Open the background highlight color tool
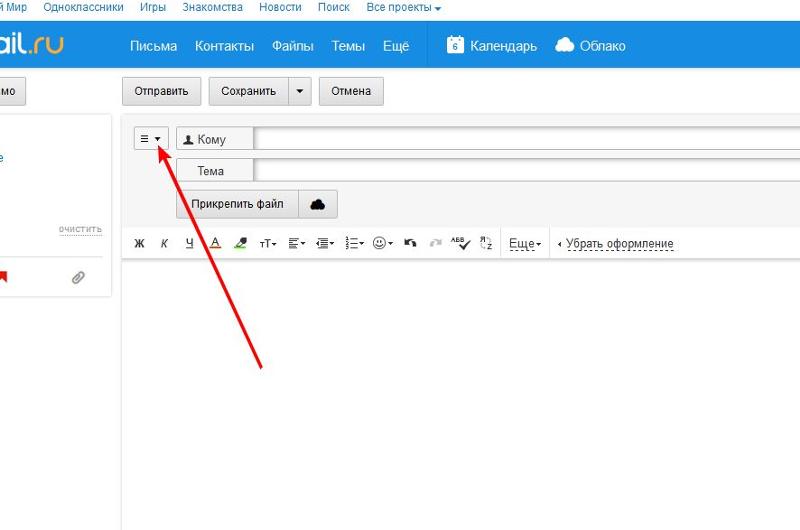 click(240, 243)
